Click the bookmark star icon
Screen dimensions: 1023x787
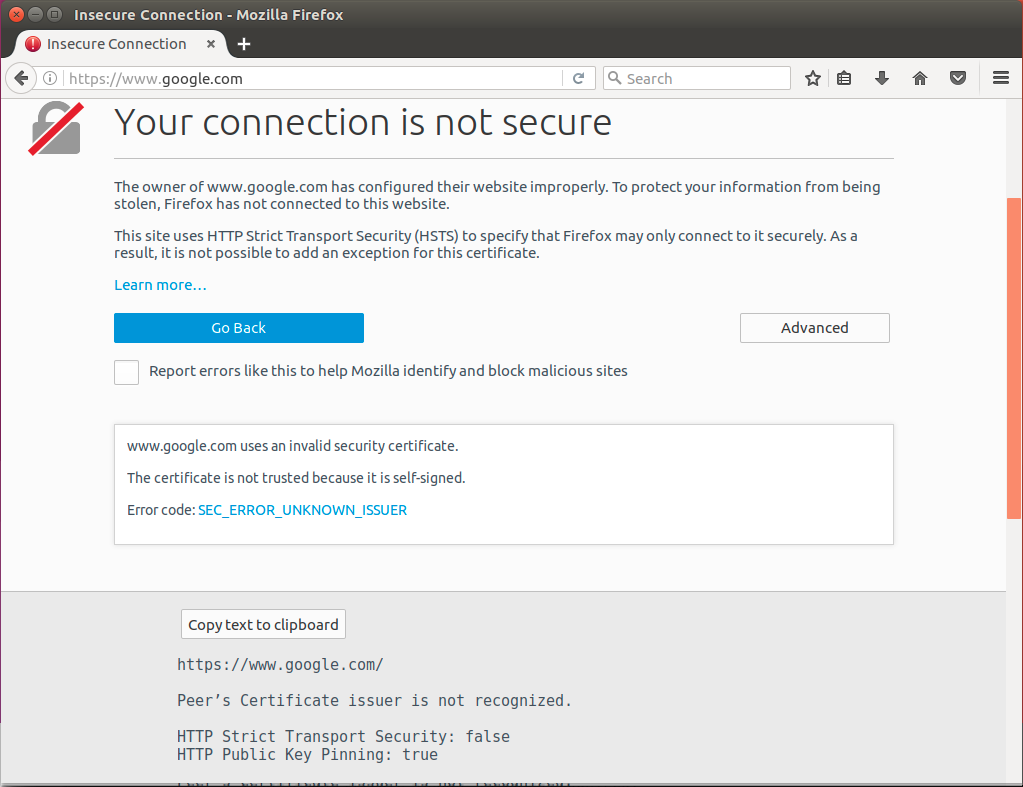(x=812, y=78)
